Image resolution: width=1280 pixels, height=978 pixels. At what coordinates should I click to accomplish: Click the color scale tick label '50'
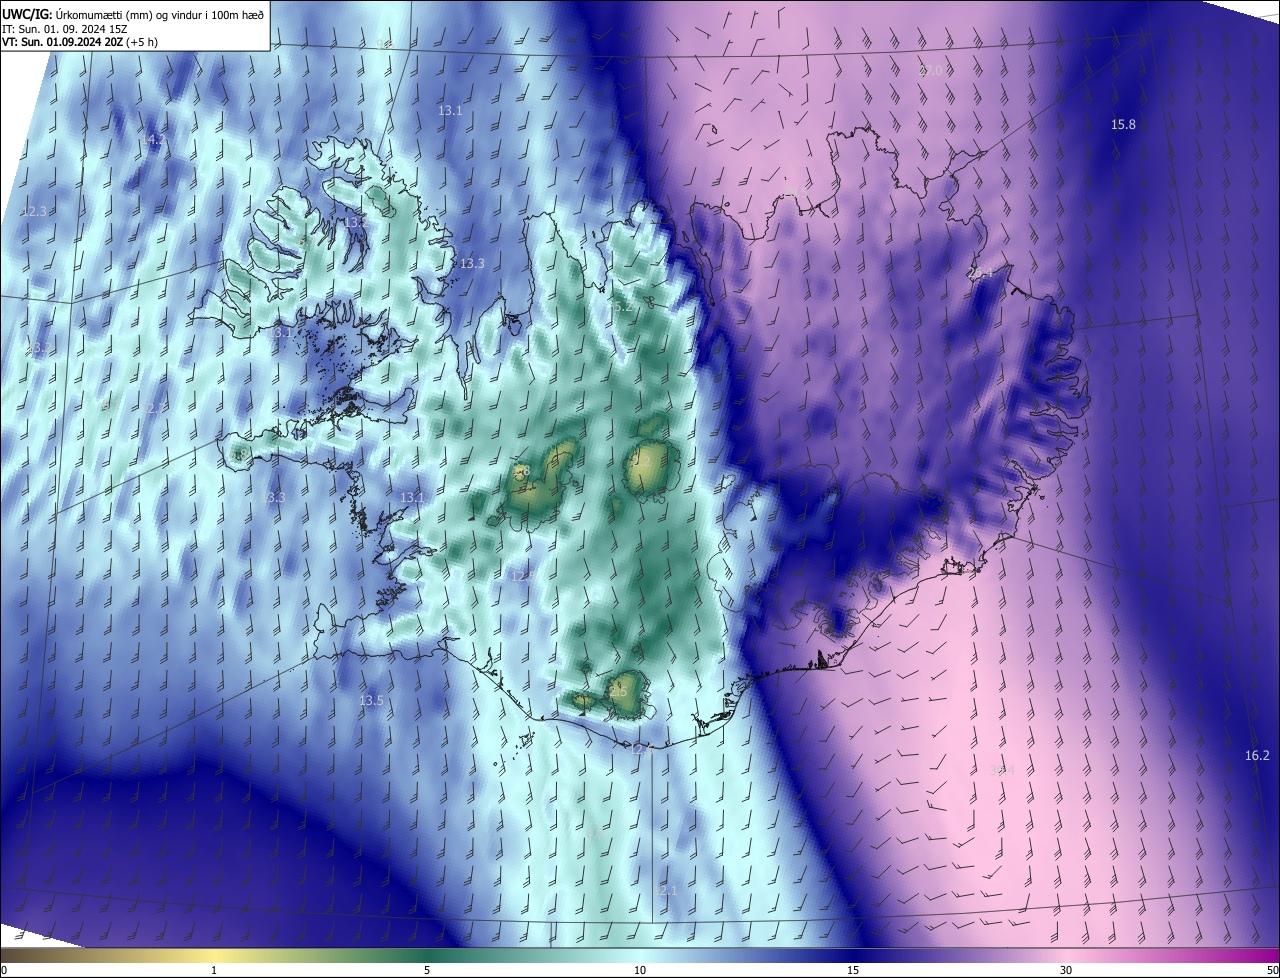(1272, 970)
